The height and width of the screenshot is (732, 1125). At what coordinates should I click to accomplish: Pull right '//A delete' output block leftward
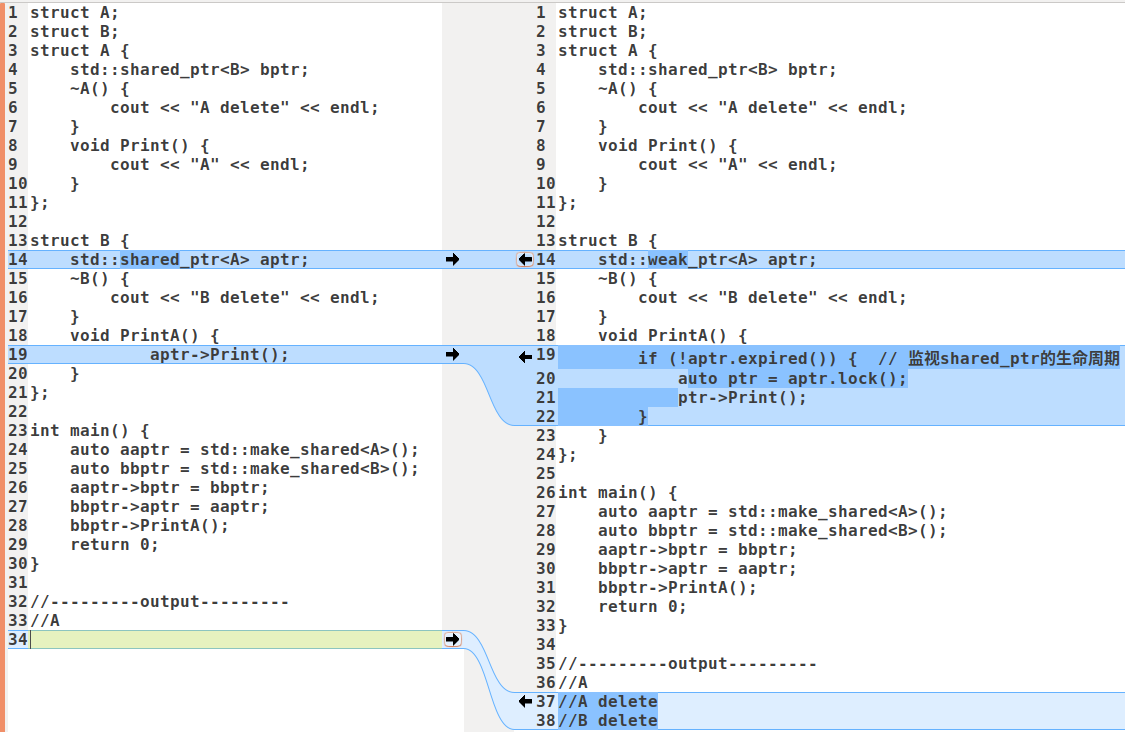click(x=525, y=702)
